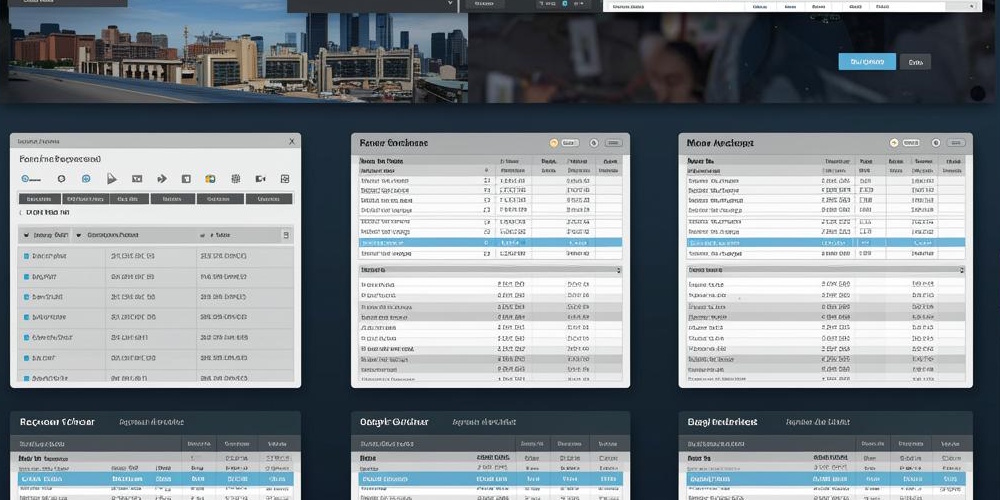Screen dimensions: 1000x500
Task: Click the play arrow icon in left panel toolbar
Action: [x=111, y=179]
